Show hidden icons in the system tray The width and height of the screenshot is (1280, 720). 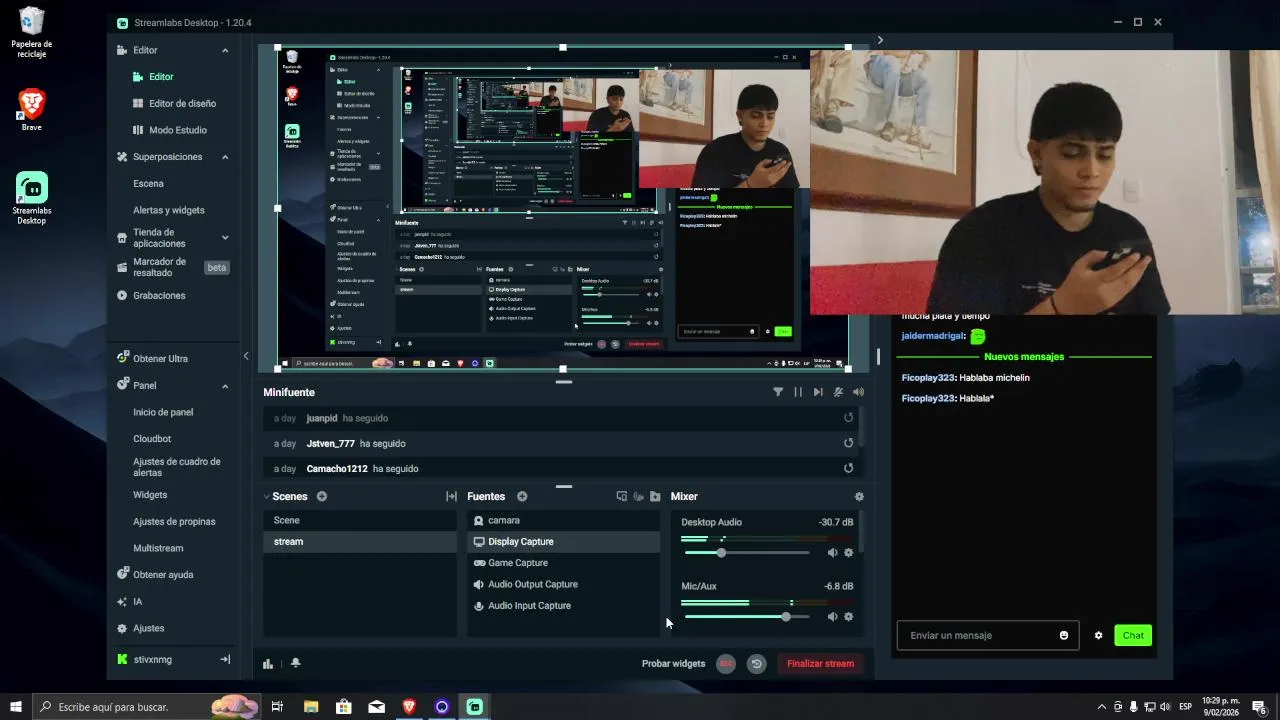point(1102,707)
